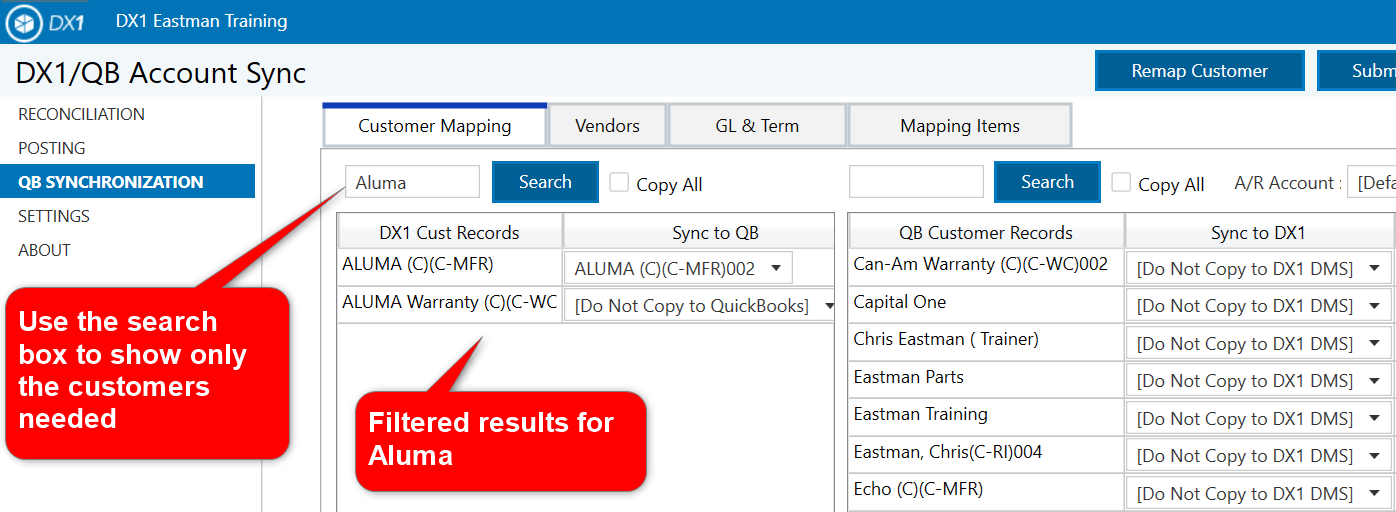Switch to the Vendors tab
The image size is (1396, 512).
pos(607,126)
